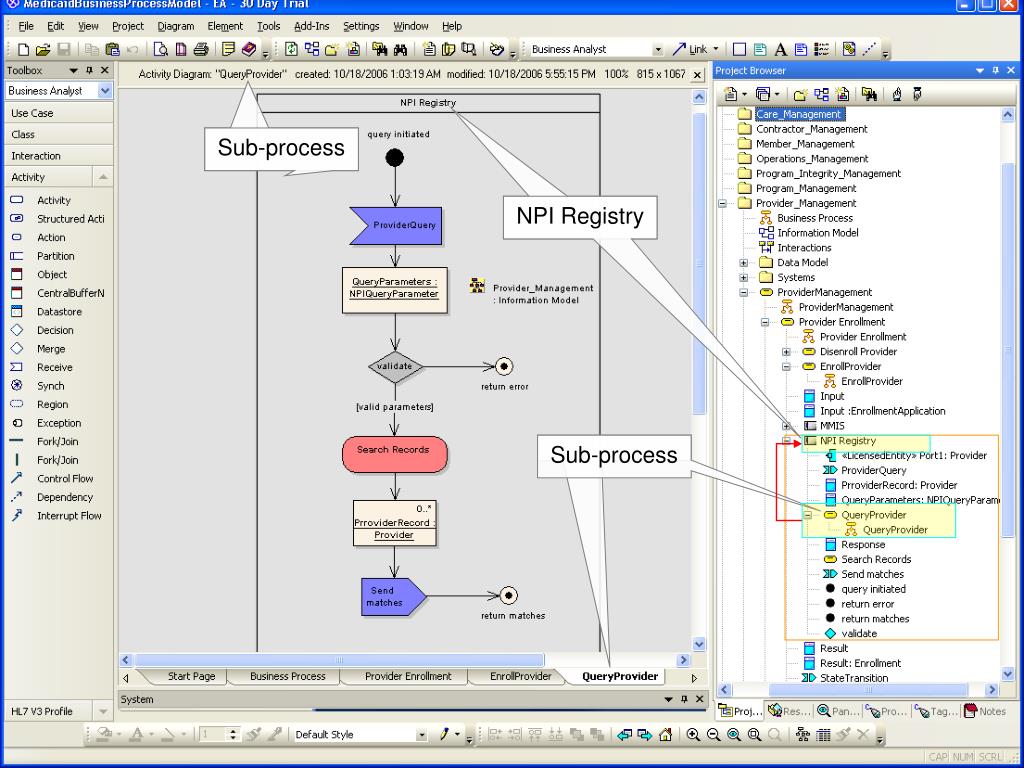Go to next diagram with forward arrow
The image size is (1024, 768).
645,735
